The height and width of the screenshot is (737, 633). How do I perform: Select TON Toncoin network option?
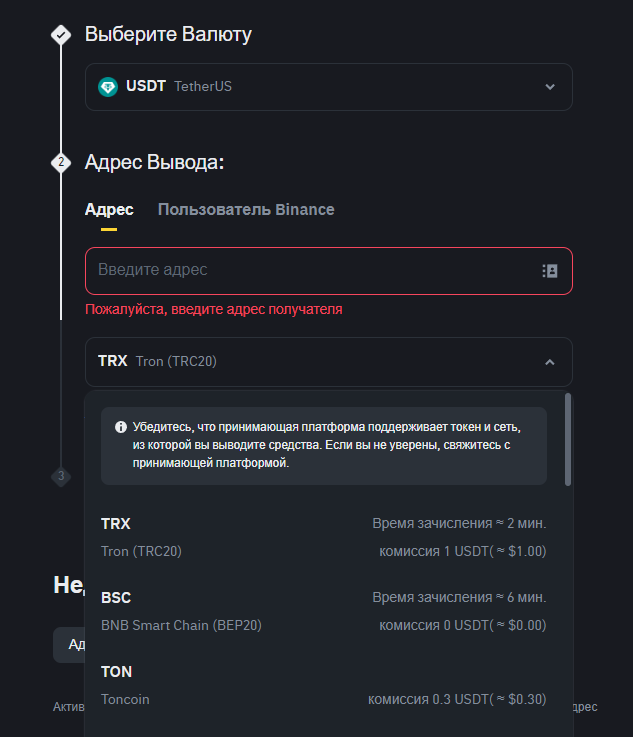click(323, 685)
